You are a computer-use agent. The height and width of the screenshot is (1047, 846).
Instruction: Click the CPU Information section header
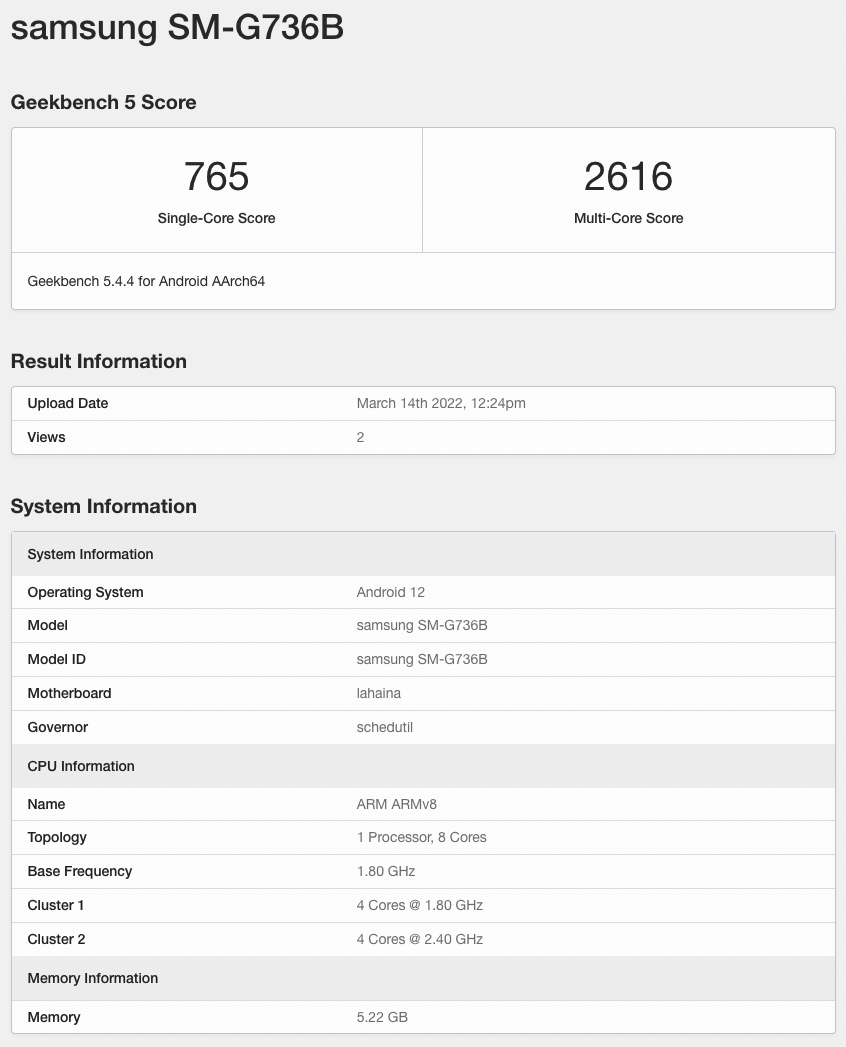80,766
